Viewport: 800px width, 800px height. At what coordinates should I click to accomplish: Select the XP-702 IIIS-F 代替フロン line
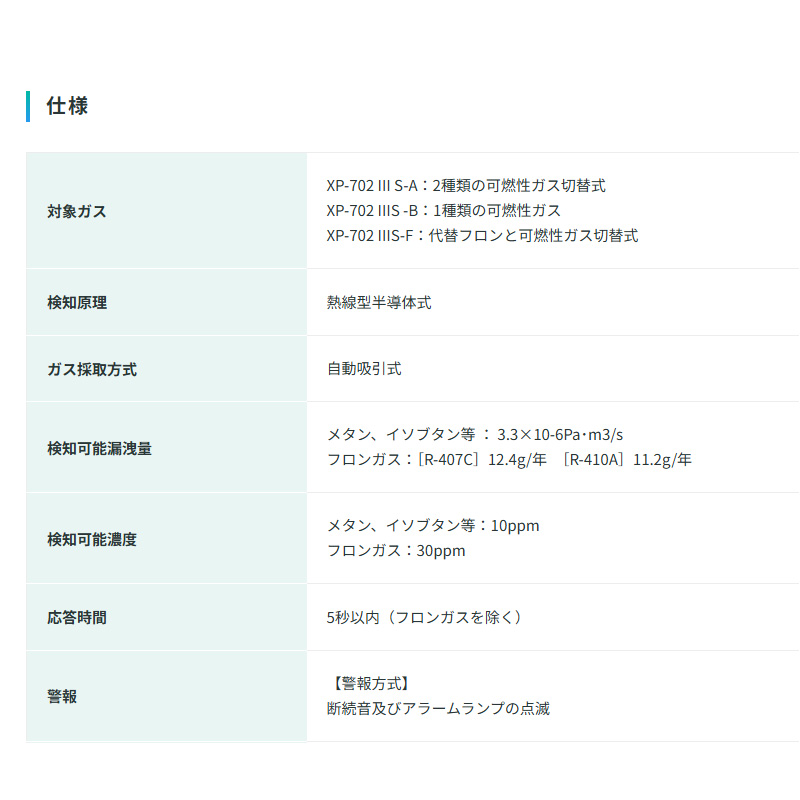pyautogui.click(x=481, y=236)
